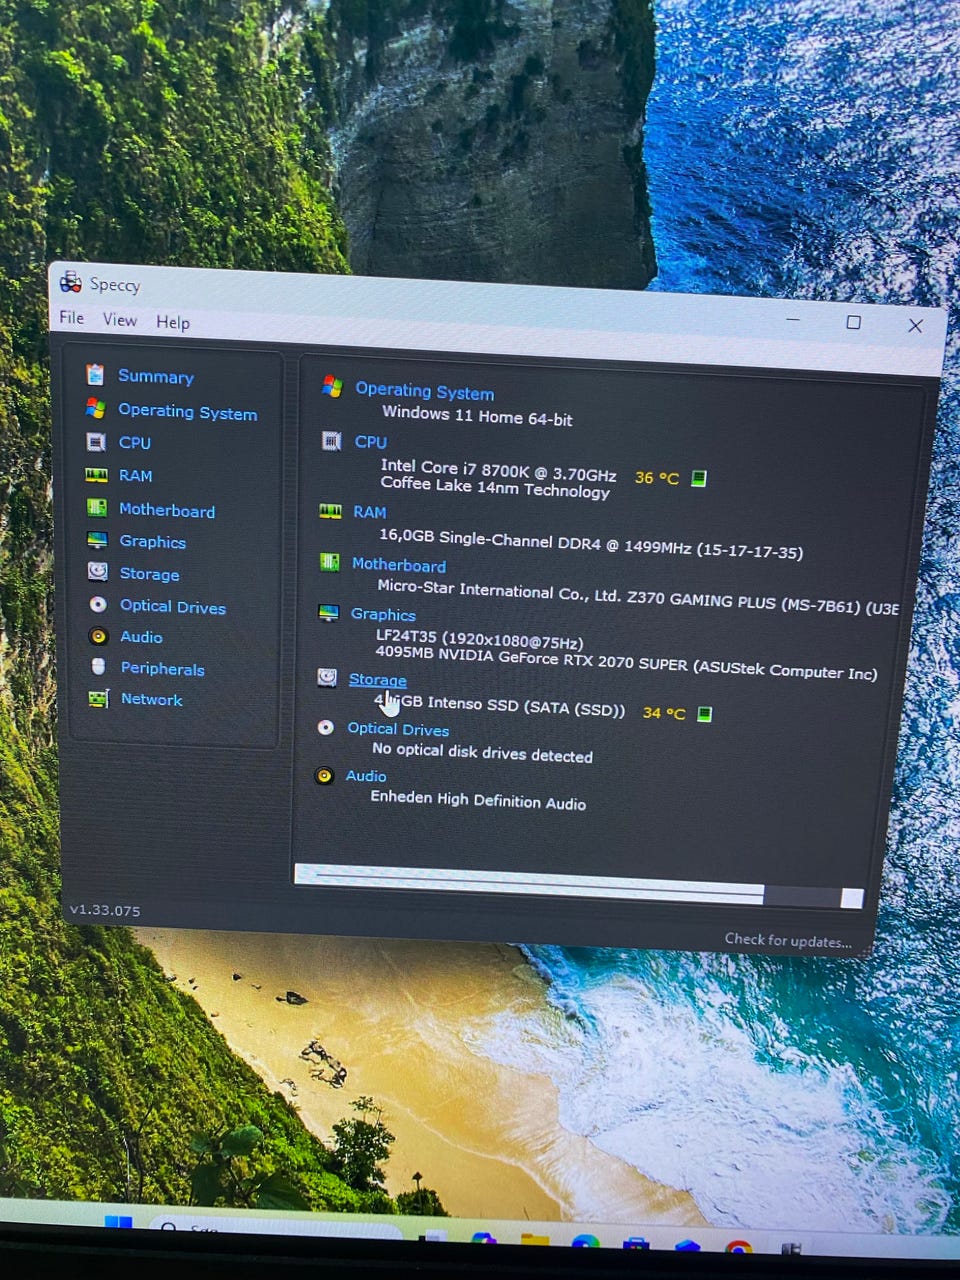This screenshot has height=1280, width=960.
Task: Click the Micro-Star International Z370 GAMING PLUS line
Action: (x=638, y=597)
